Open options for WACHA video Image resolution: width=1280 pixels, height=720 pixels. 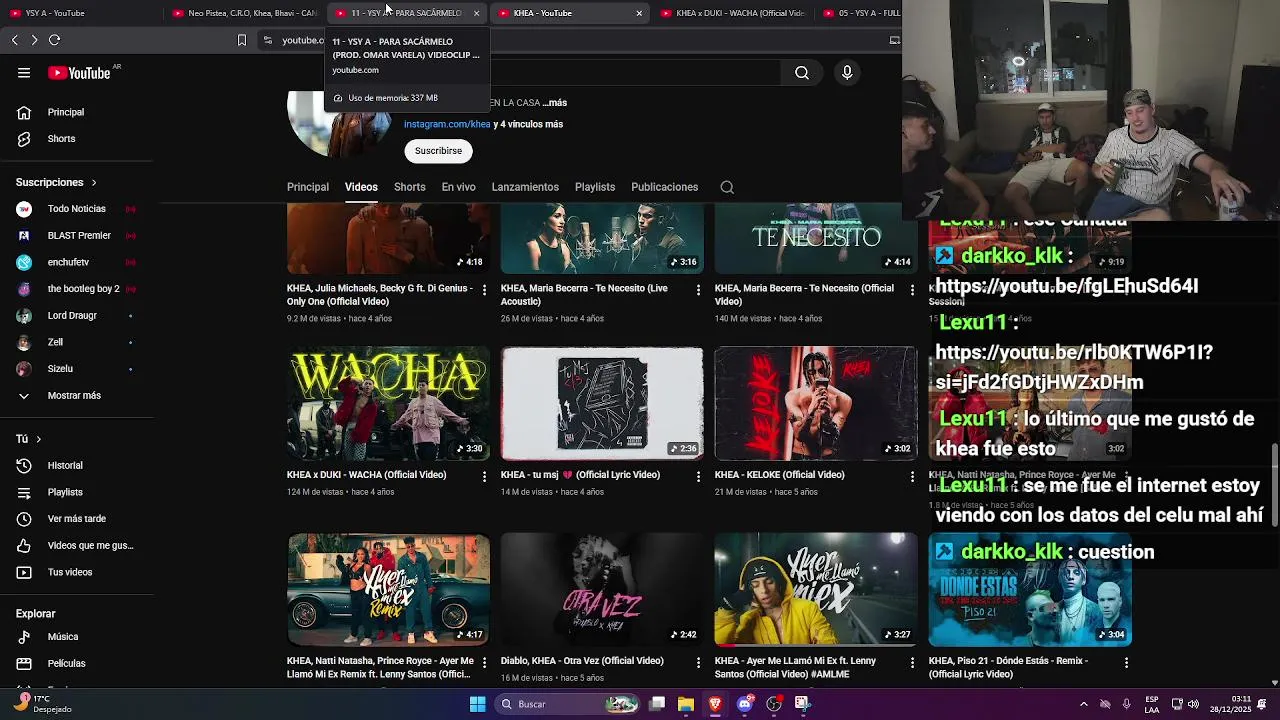(485, 476)
